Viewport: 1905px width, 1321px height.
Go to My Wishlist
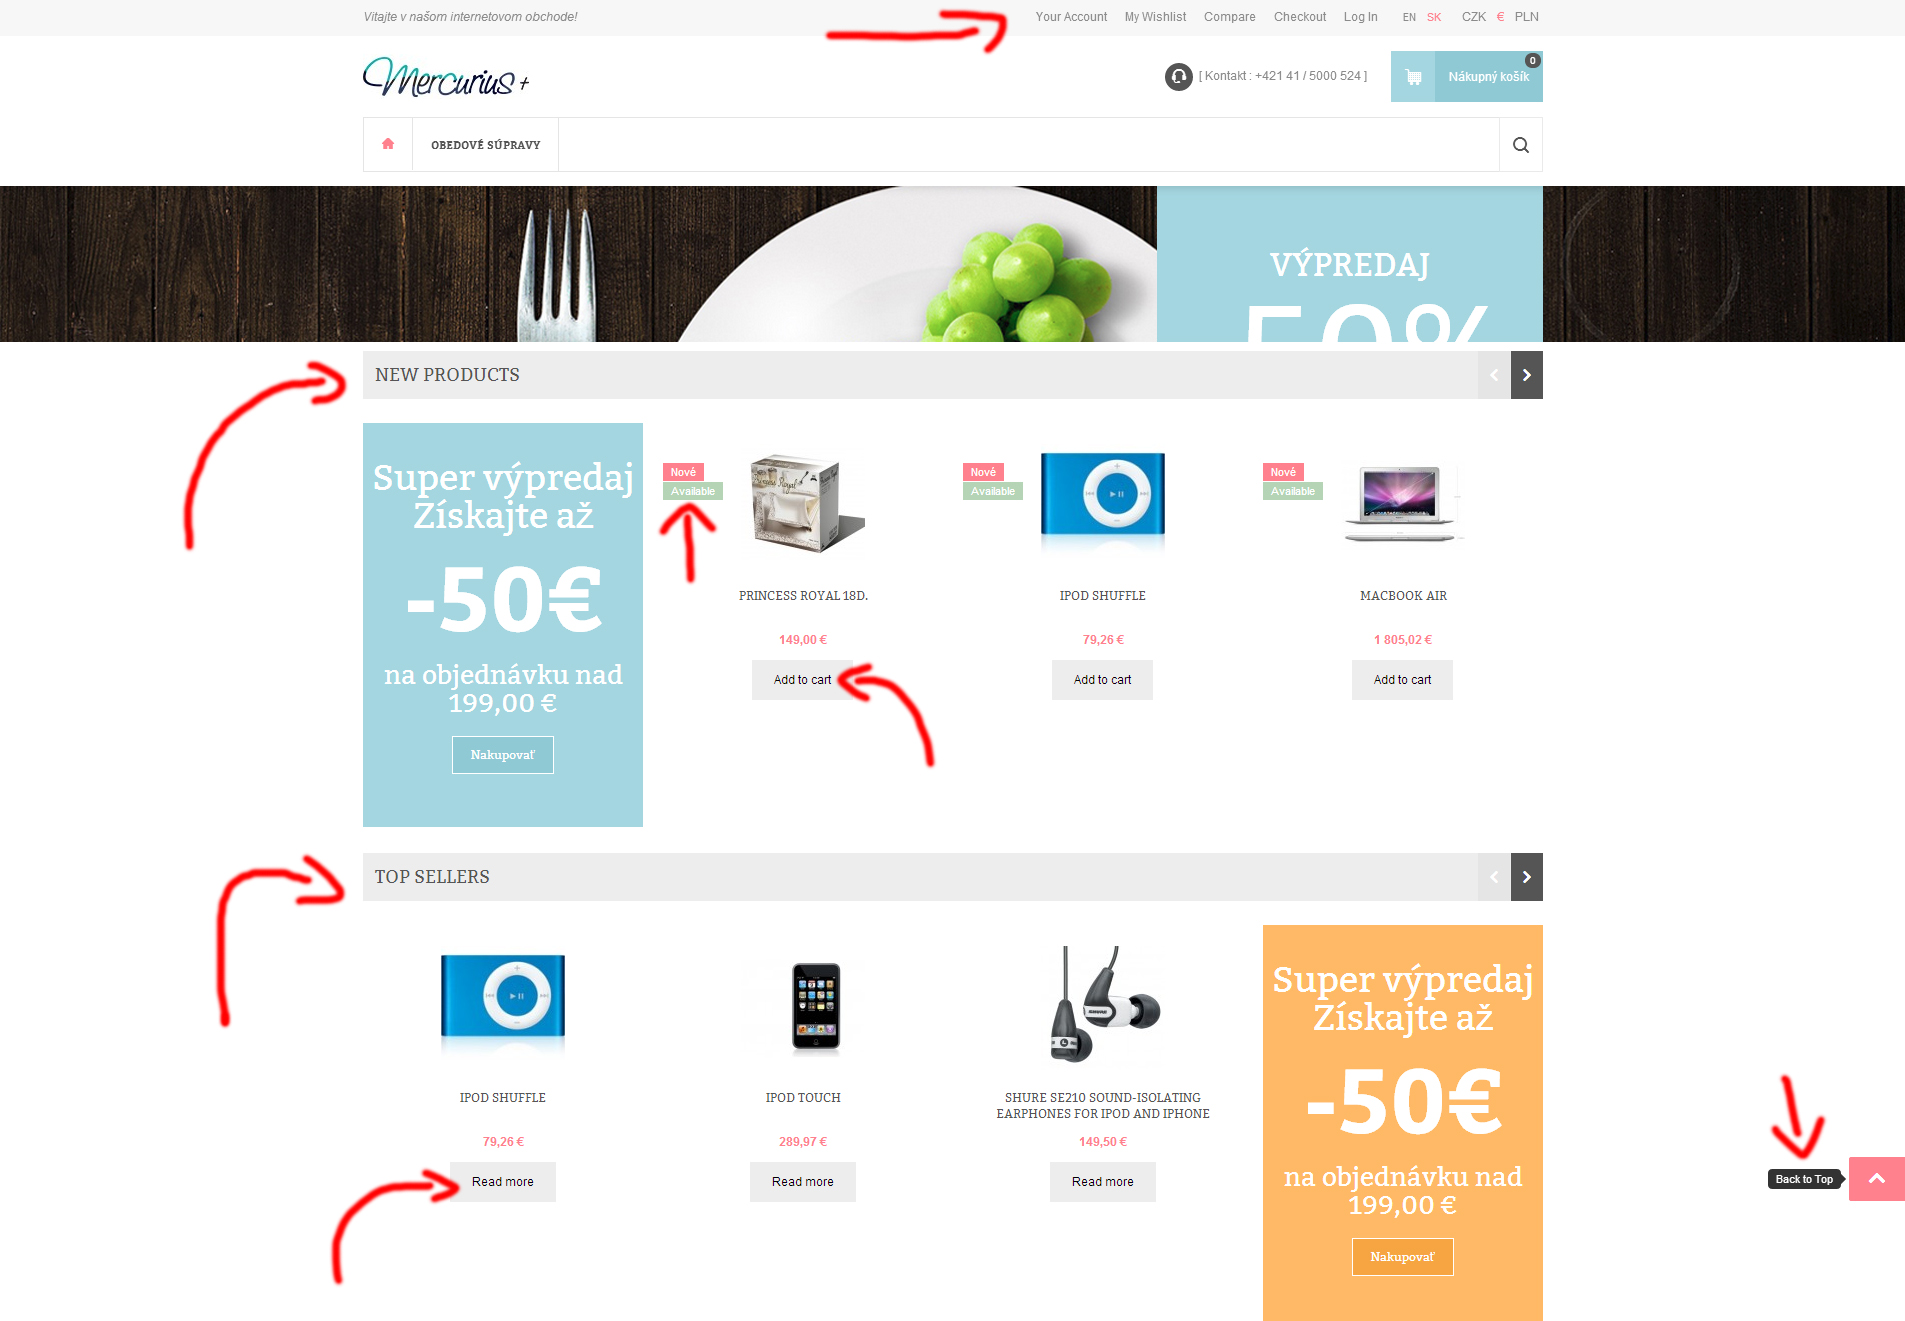(x=1155, y=17)
